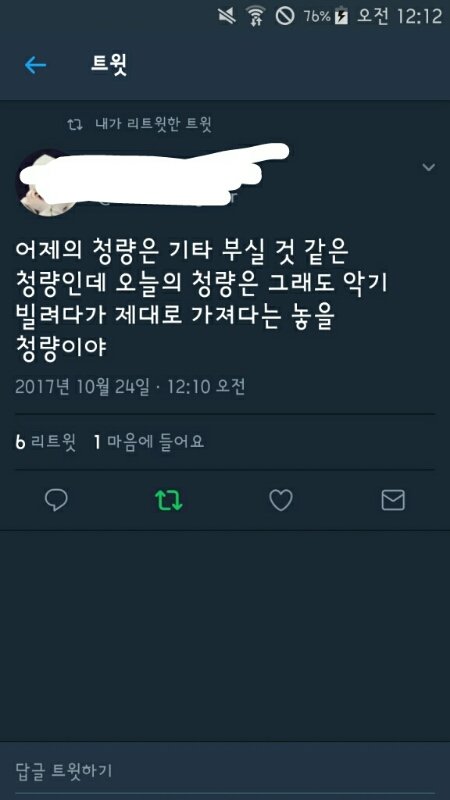The width and height of the screenshot is (450, 800).
Task: Tap the battery 76% indicator
Action: pos(326,16)
